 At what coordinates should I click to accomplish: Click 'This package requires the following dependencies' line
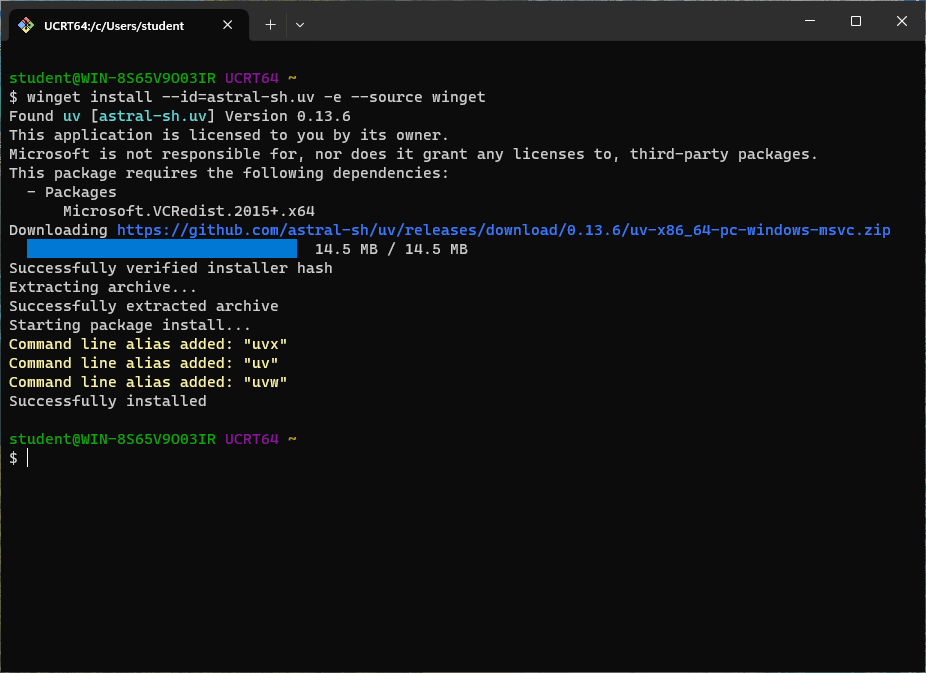tap(229, 173)
